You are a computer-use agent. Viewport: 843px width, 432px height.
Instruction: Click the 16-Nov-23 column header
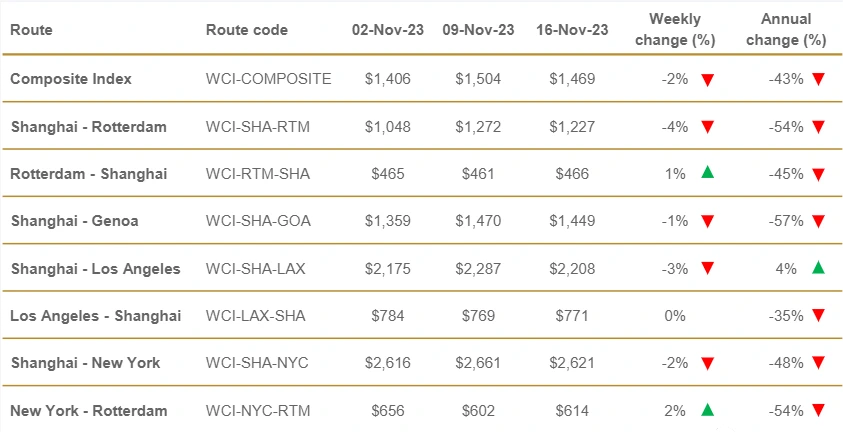[x=572, y=30]
